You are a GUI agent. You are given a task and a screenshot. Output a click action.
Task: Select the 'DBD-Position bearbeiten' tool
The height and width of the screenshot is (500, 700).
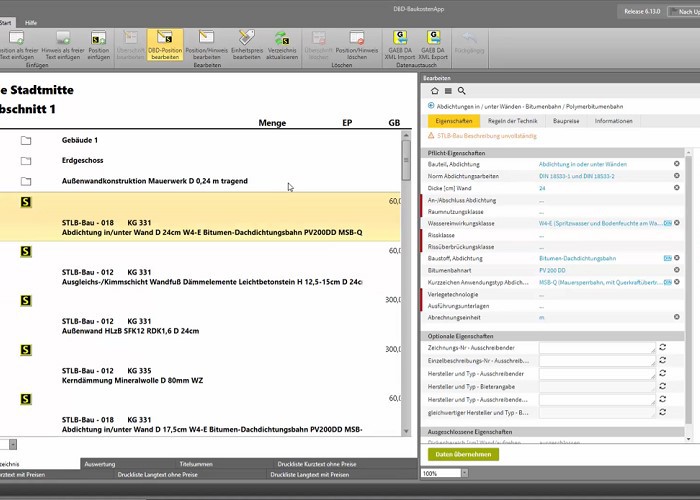click(165, 45)
